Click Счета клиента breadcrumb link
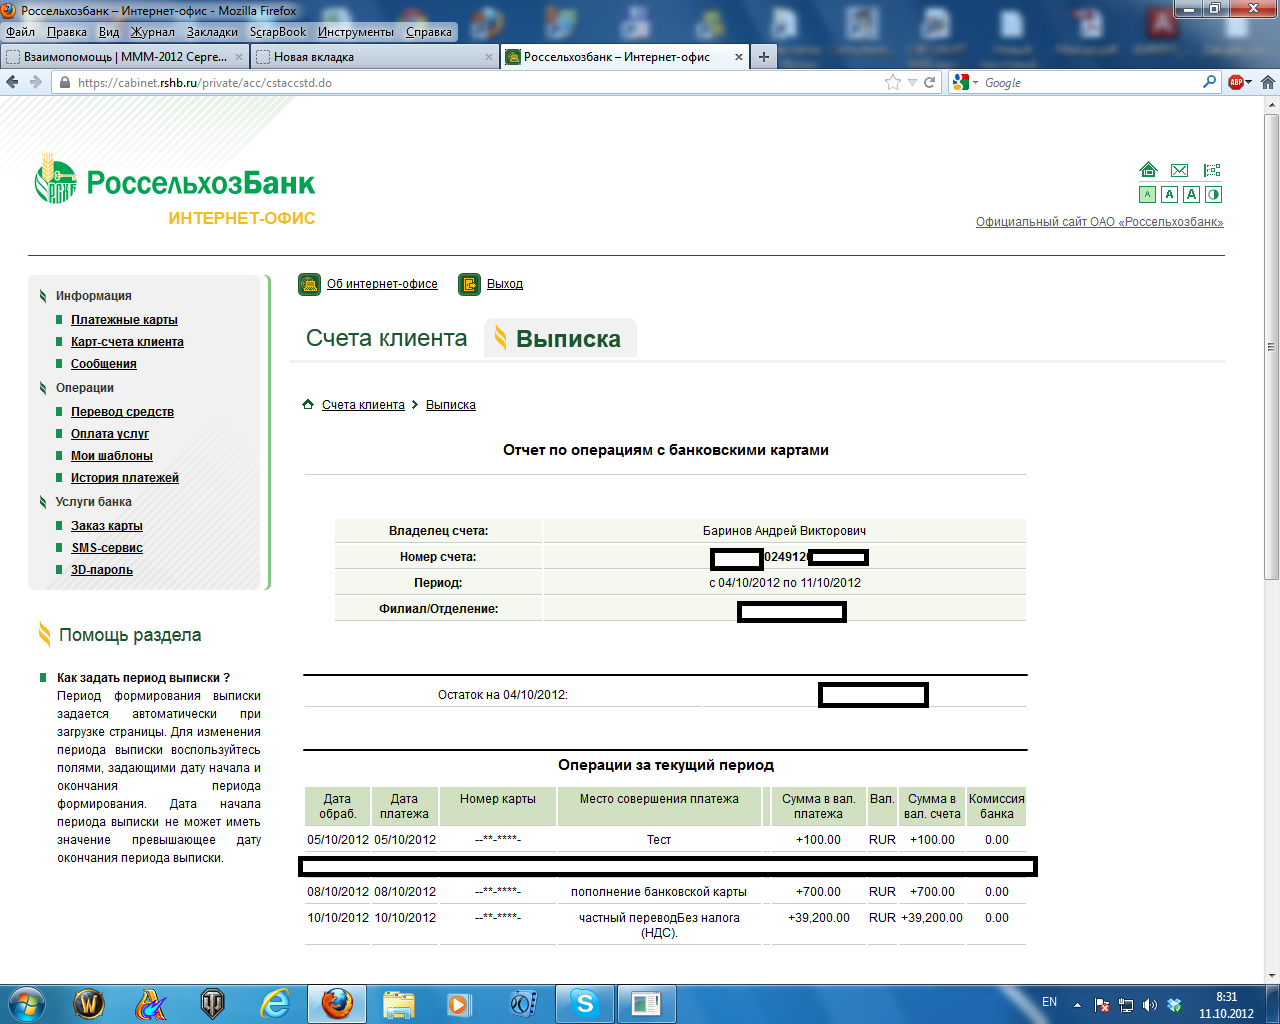The height and width of the screenshot is (1024, 1280). (363, 405)
